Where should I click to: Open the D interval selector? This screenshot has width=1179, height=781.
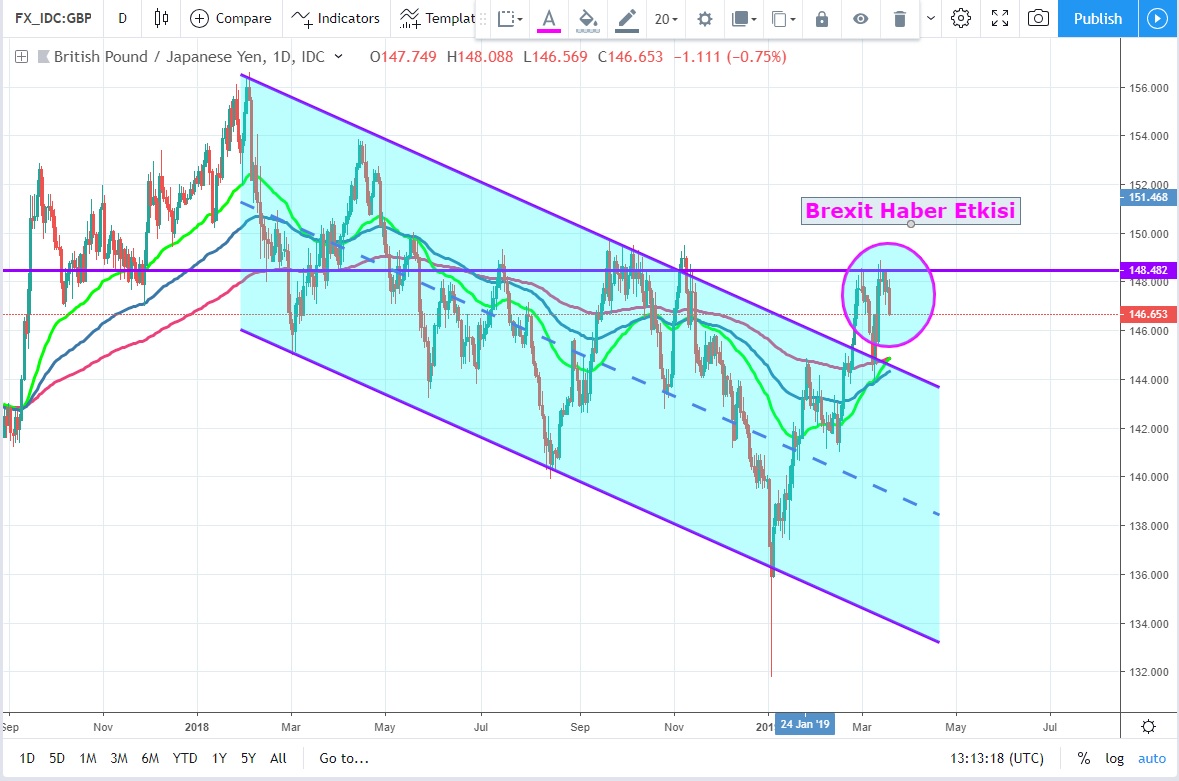tap(123, 18)
